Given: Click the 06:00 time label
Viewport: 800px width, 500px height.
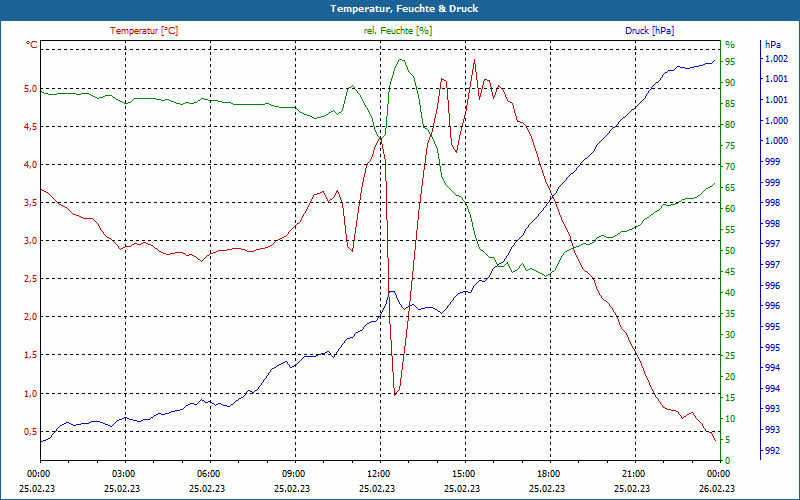Looking at the screenshot, I should (x=208, y=473).
